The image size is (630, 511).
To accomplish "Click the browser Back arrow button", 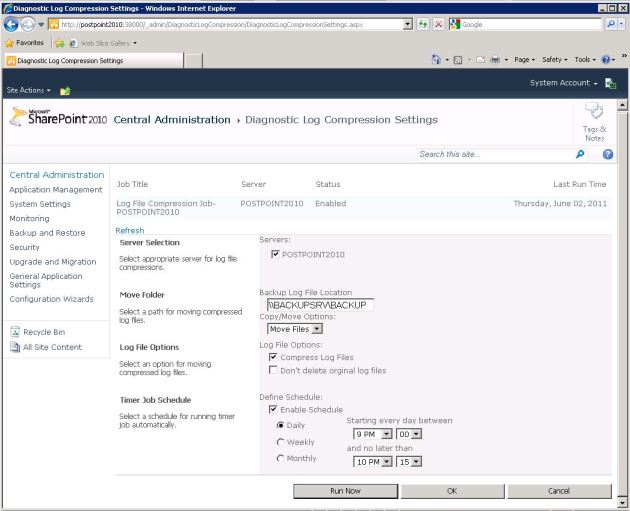I will tap(12, 23).
